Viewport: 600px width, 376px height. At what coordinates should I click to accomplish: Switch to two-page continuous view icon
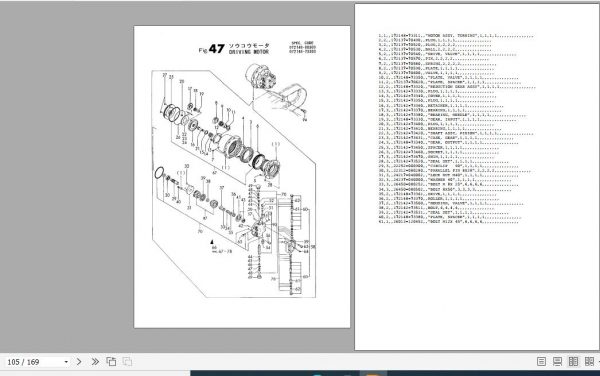coord(589,361)
